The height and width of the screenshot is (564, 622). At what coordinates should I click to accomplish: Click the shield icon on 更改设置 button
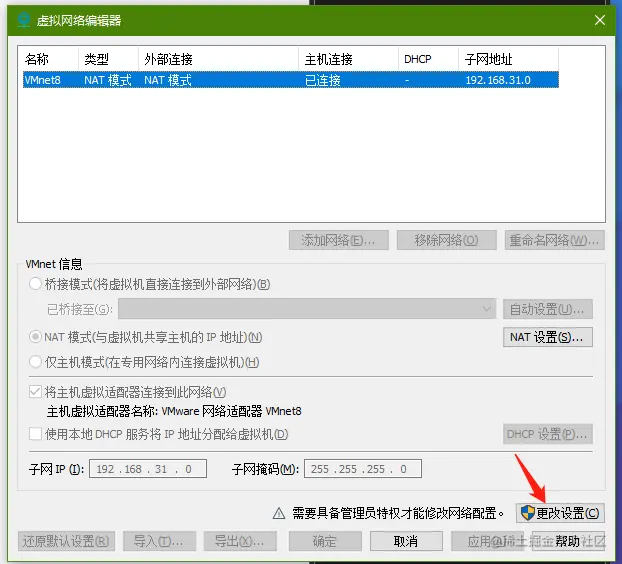[x=528, y=513]
